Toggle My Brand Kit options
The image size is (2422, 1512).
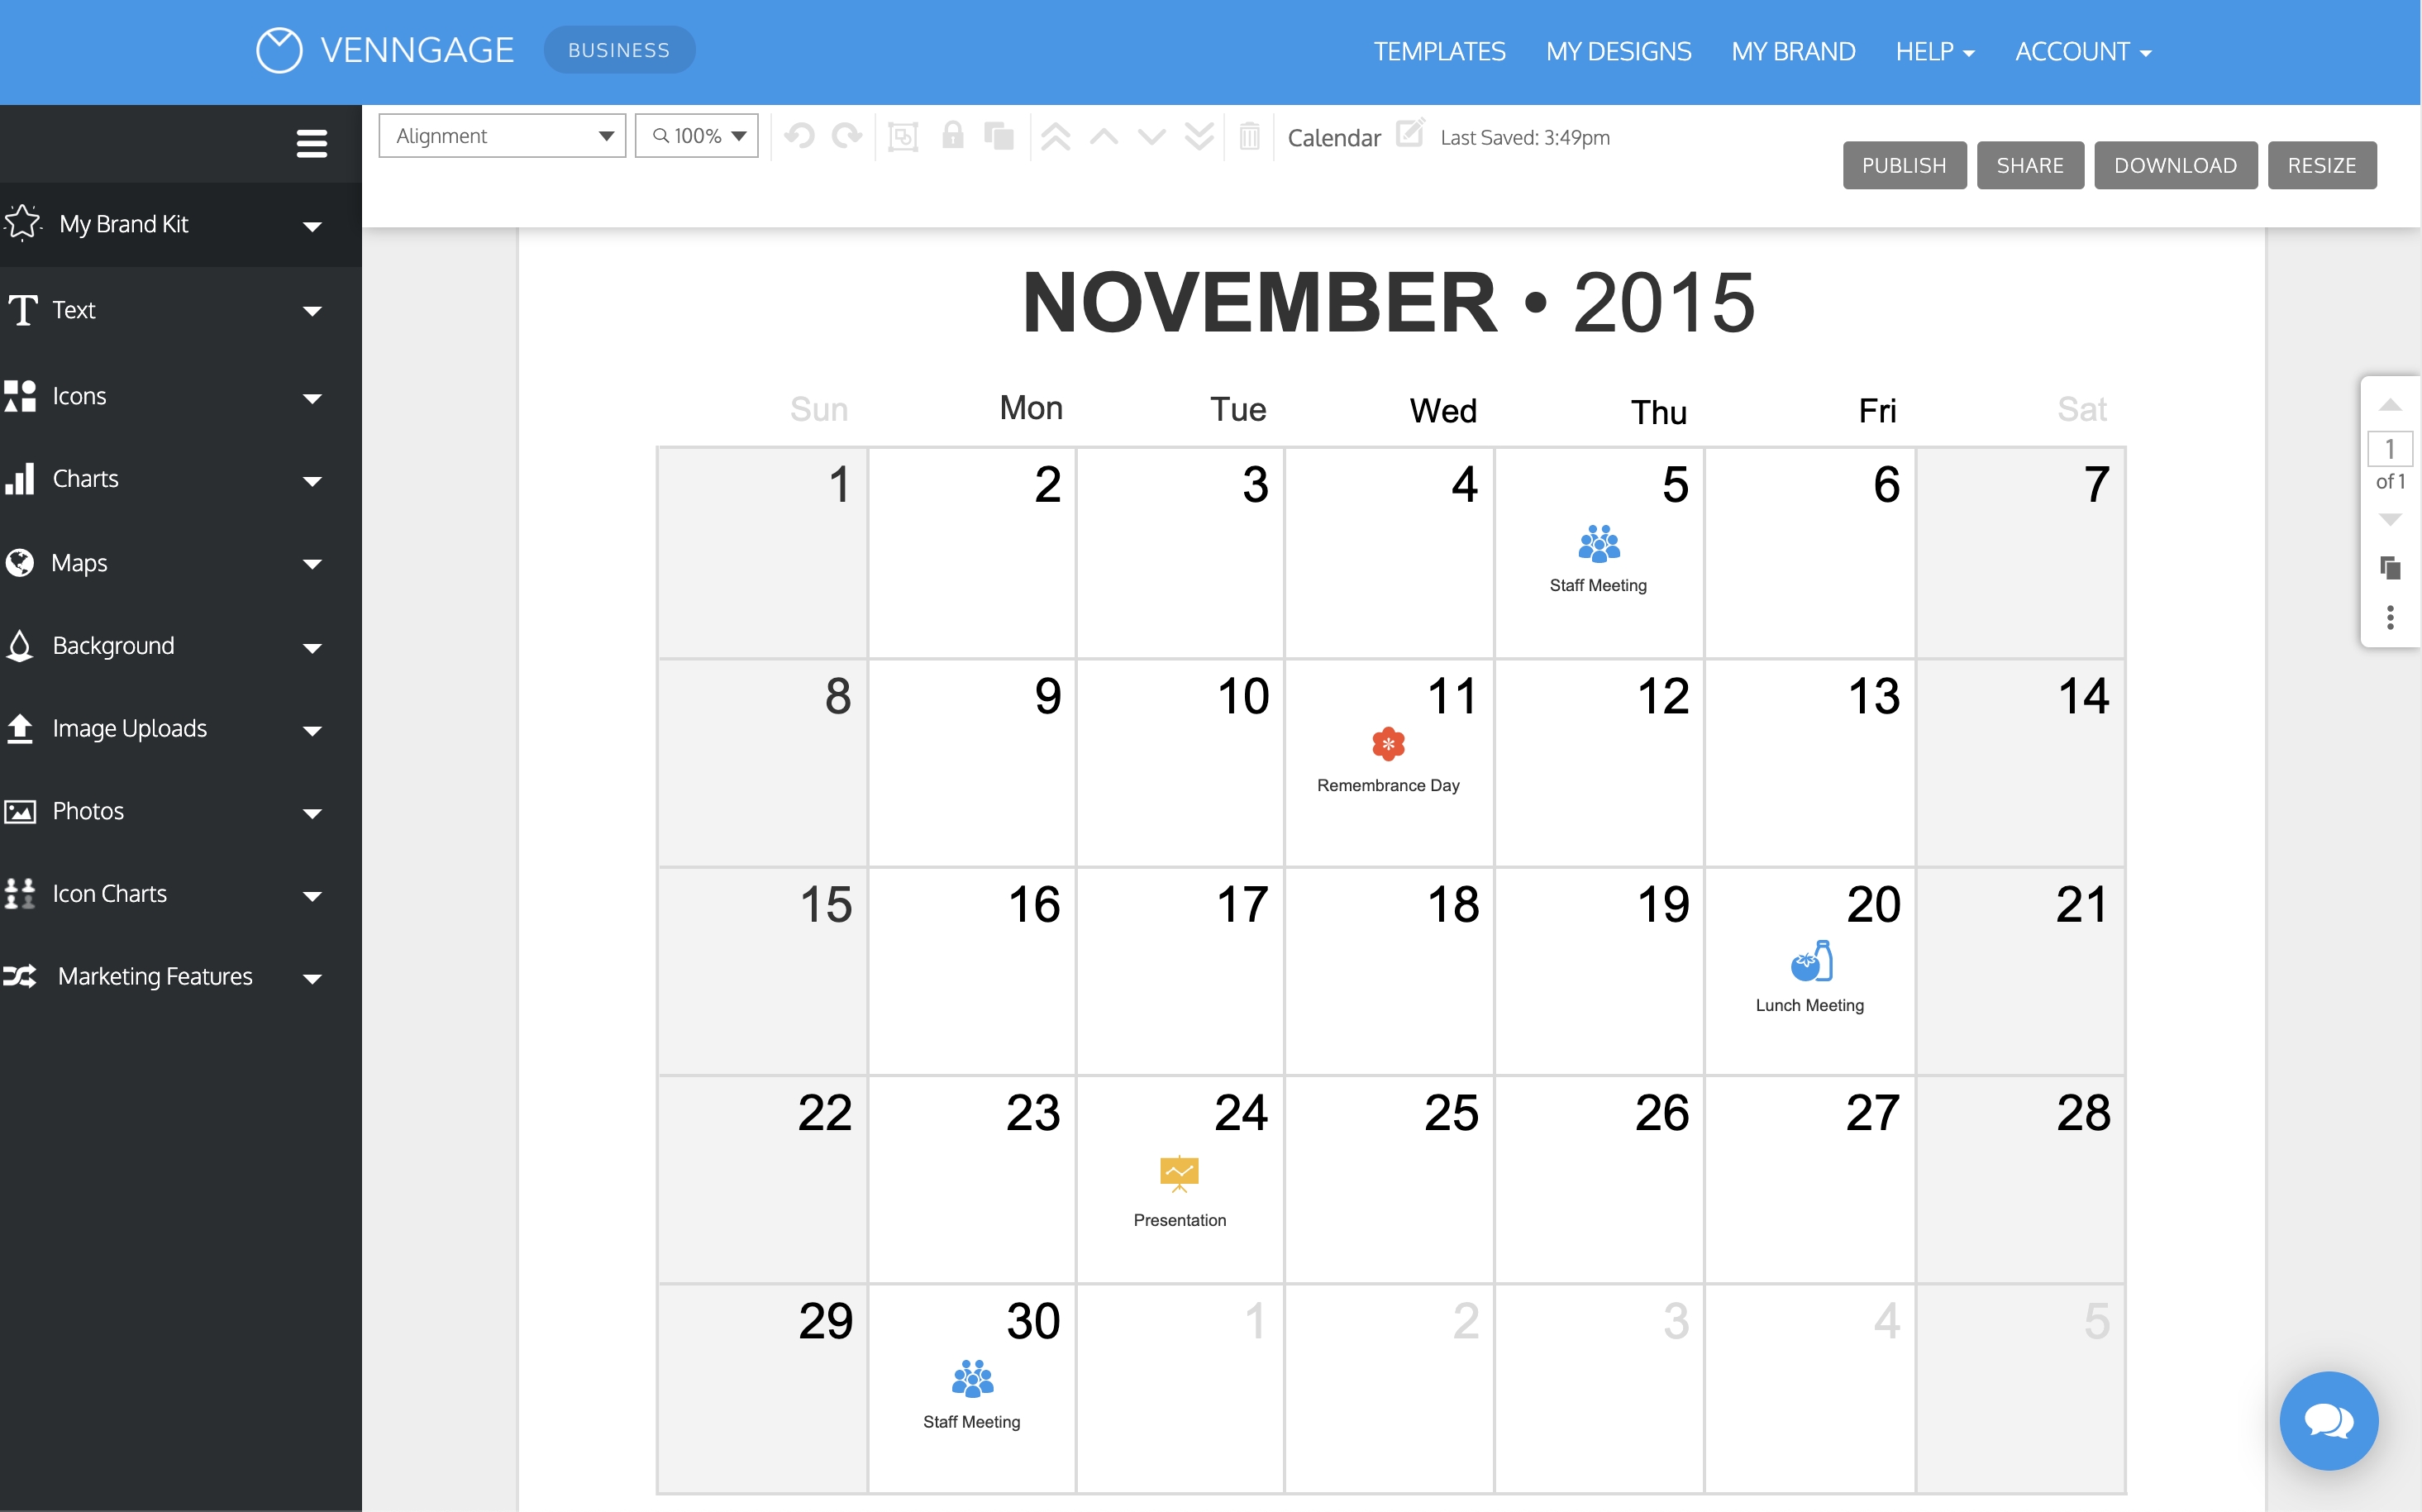click(310, 222)
